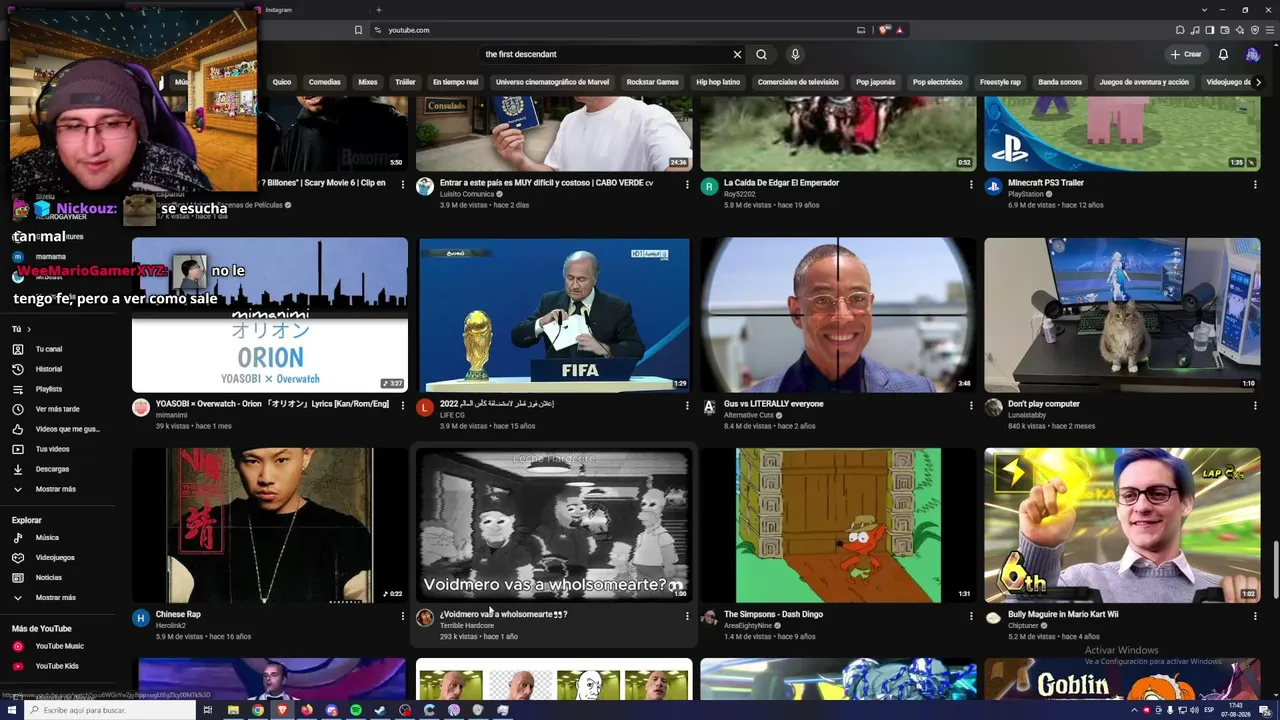Click the magnifying glass search button
The height and width of the screenshot is (720, 1280).
762,54
